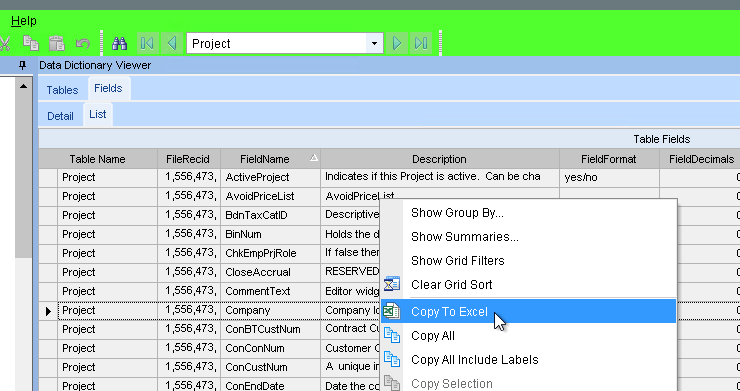Select the ConBTCustNum field name cell

[x=270, y=329]
